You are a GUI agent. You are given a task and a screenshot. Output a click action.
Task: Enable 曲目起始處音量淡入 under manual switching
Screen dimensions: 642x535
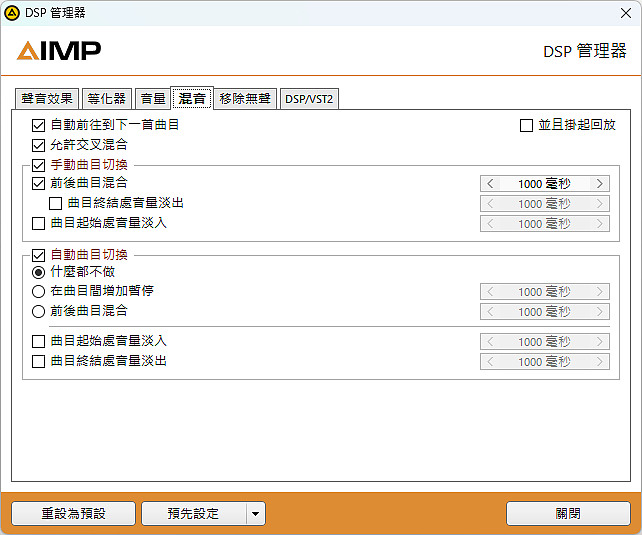click(38, 223)
